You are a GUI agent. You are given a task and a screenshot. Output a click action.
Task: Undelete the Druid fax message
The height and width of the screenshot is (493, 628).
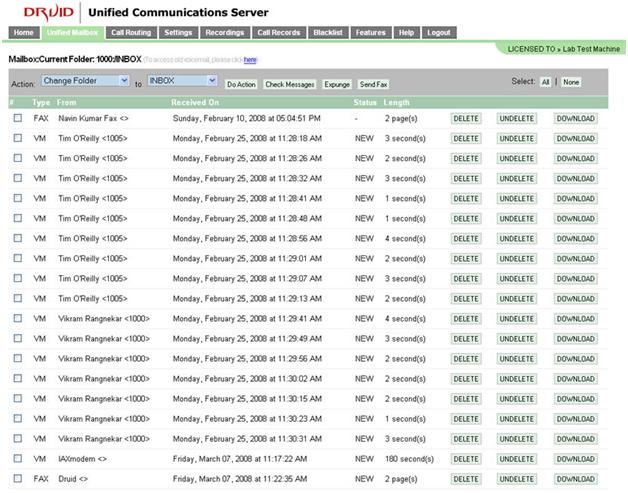point(517,478)
